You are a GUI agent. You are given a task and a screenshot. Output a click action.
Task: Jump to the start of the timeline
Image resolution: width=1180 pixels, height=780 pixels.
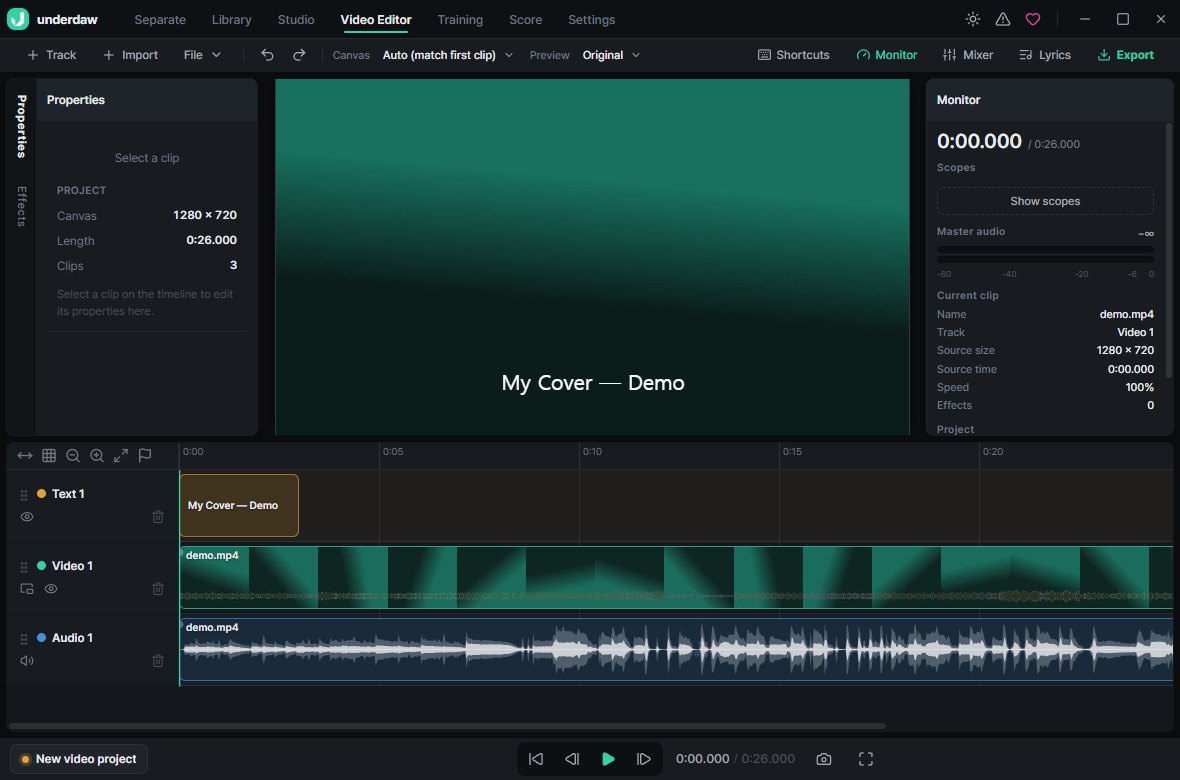click(x=536, y=759)
